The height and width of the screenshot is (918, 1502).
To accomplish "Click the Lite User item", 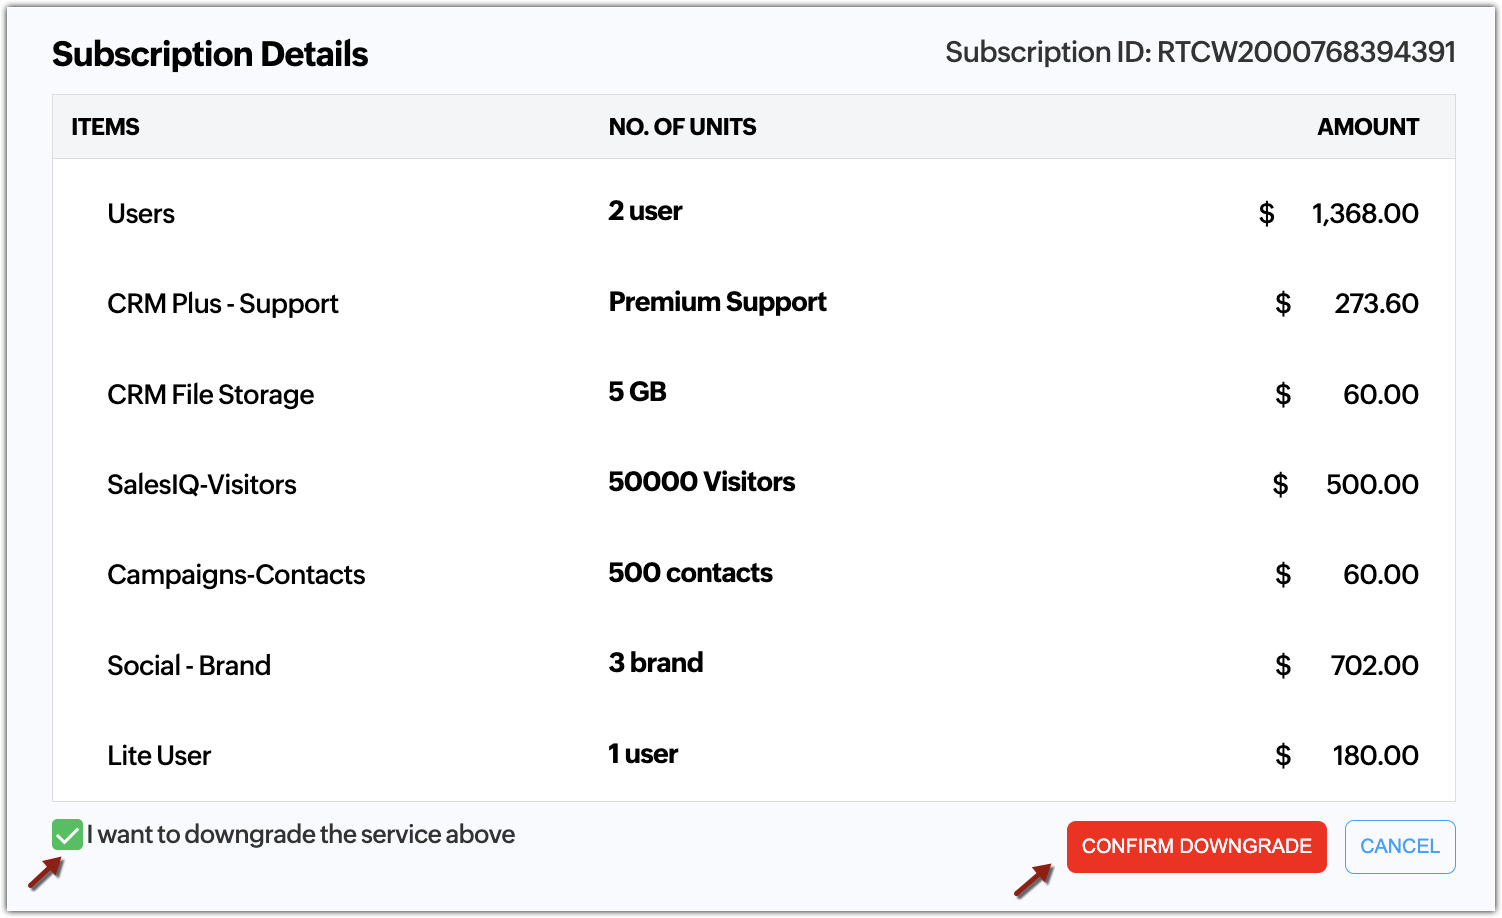I will (159, 756).
